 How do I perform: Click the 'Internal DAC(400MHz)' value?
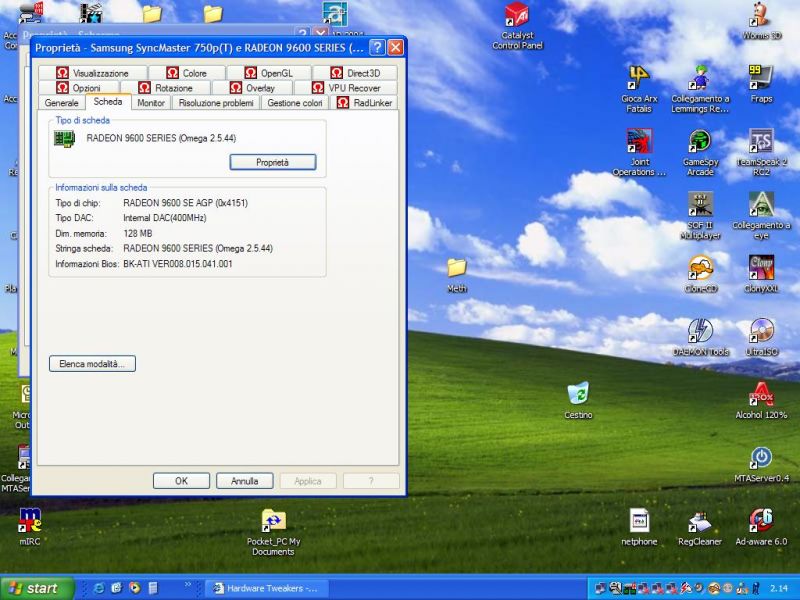[165, 218]
